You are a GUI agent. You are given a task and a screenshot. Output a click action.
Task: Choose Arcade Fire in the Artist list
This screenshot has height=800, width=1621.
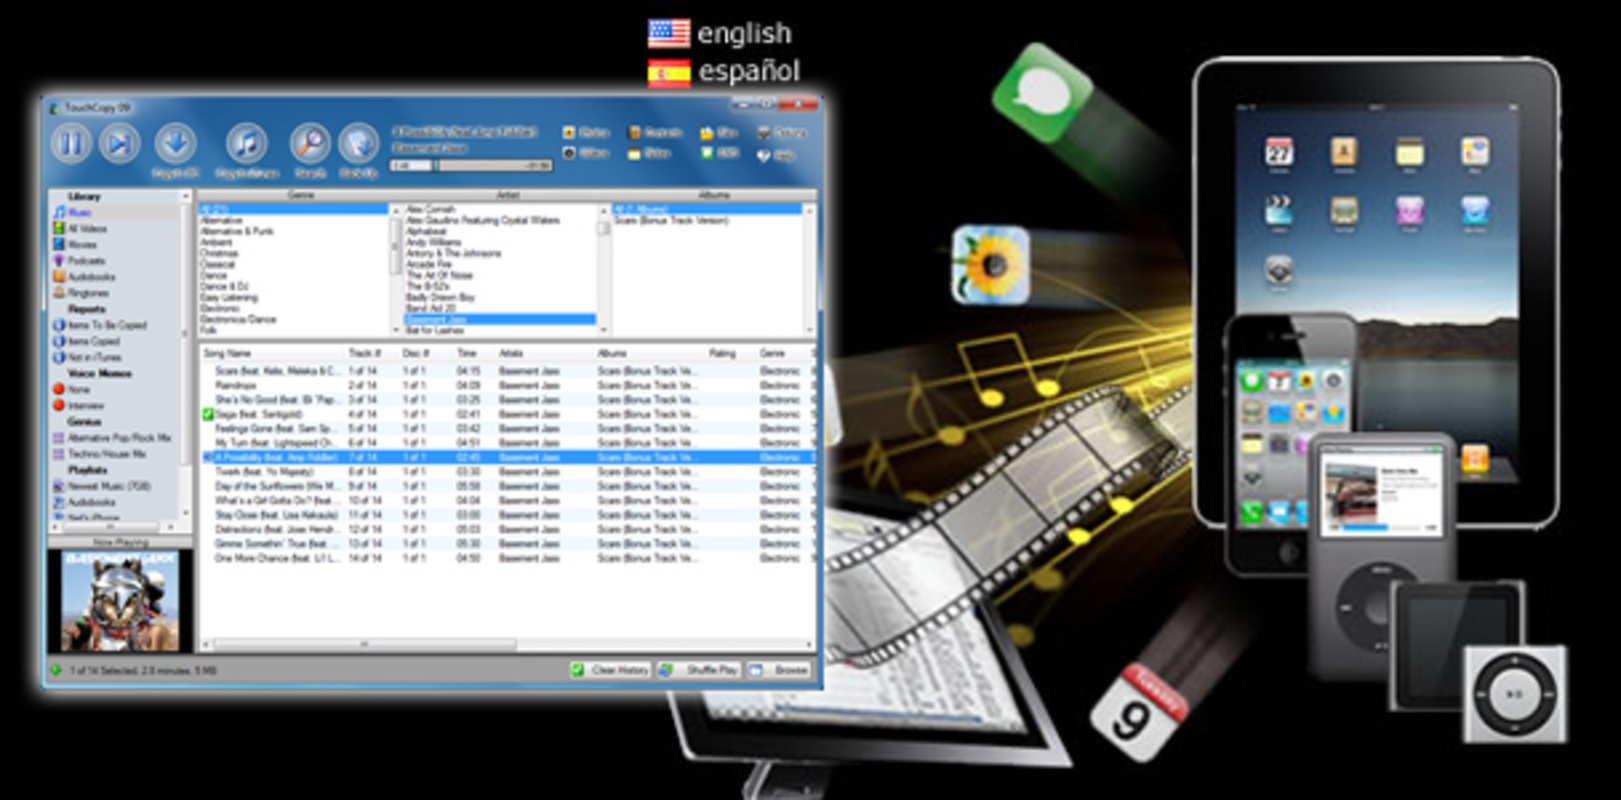[x=429, y=264]
